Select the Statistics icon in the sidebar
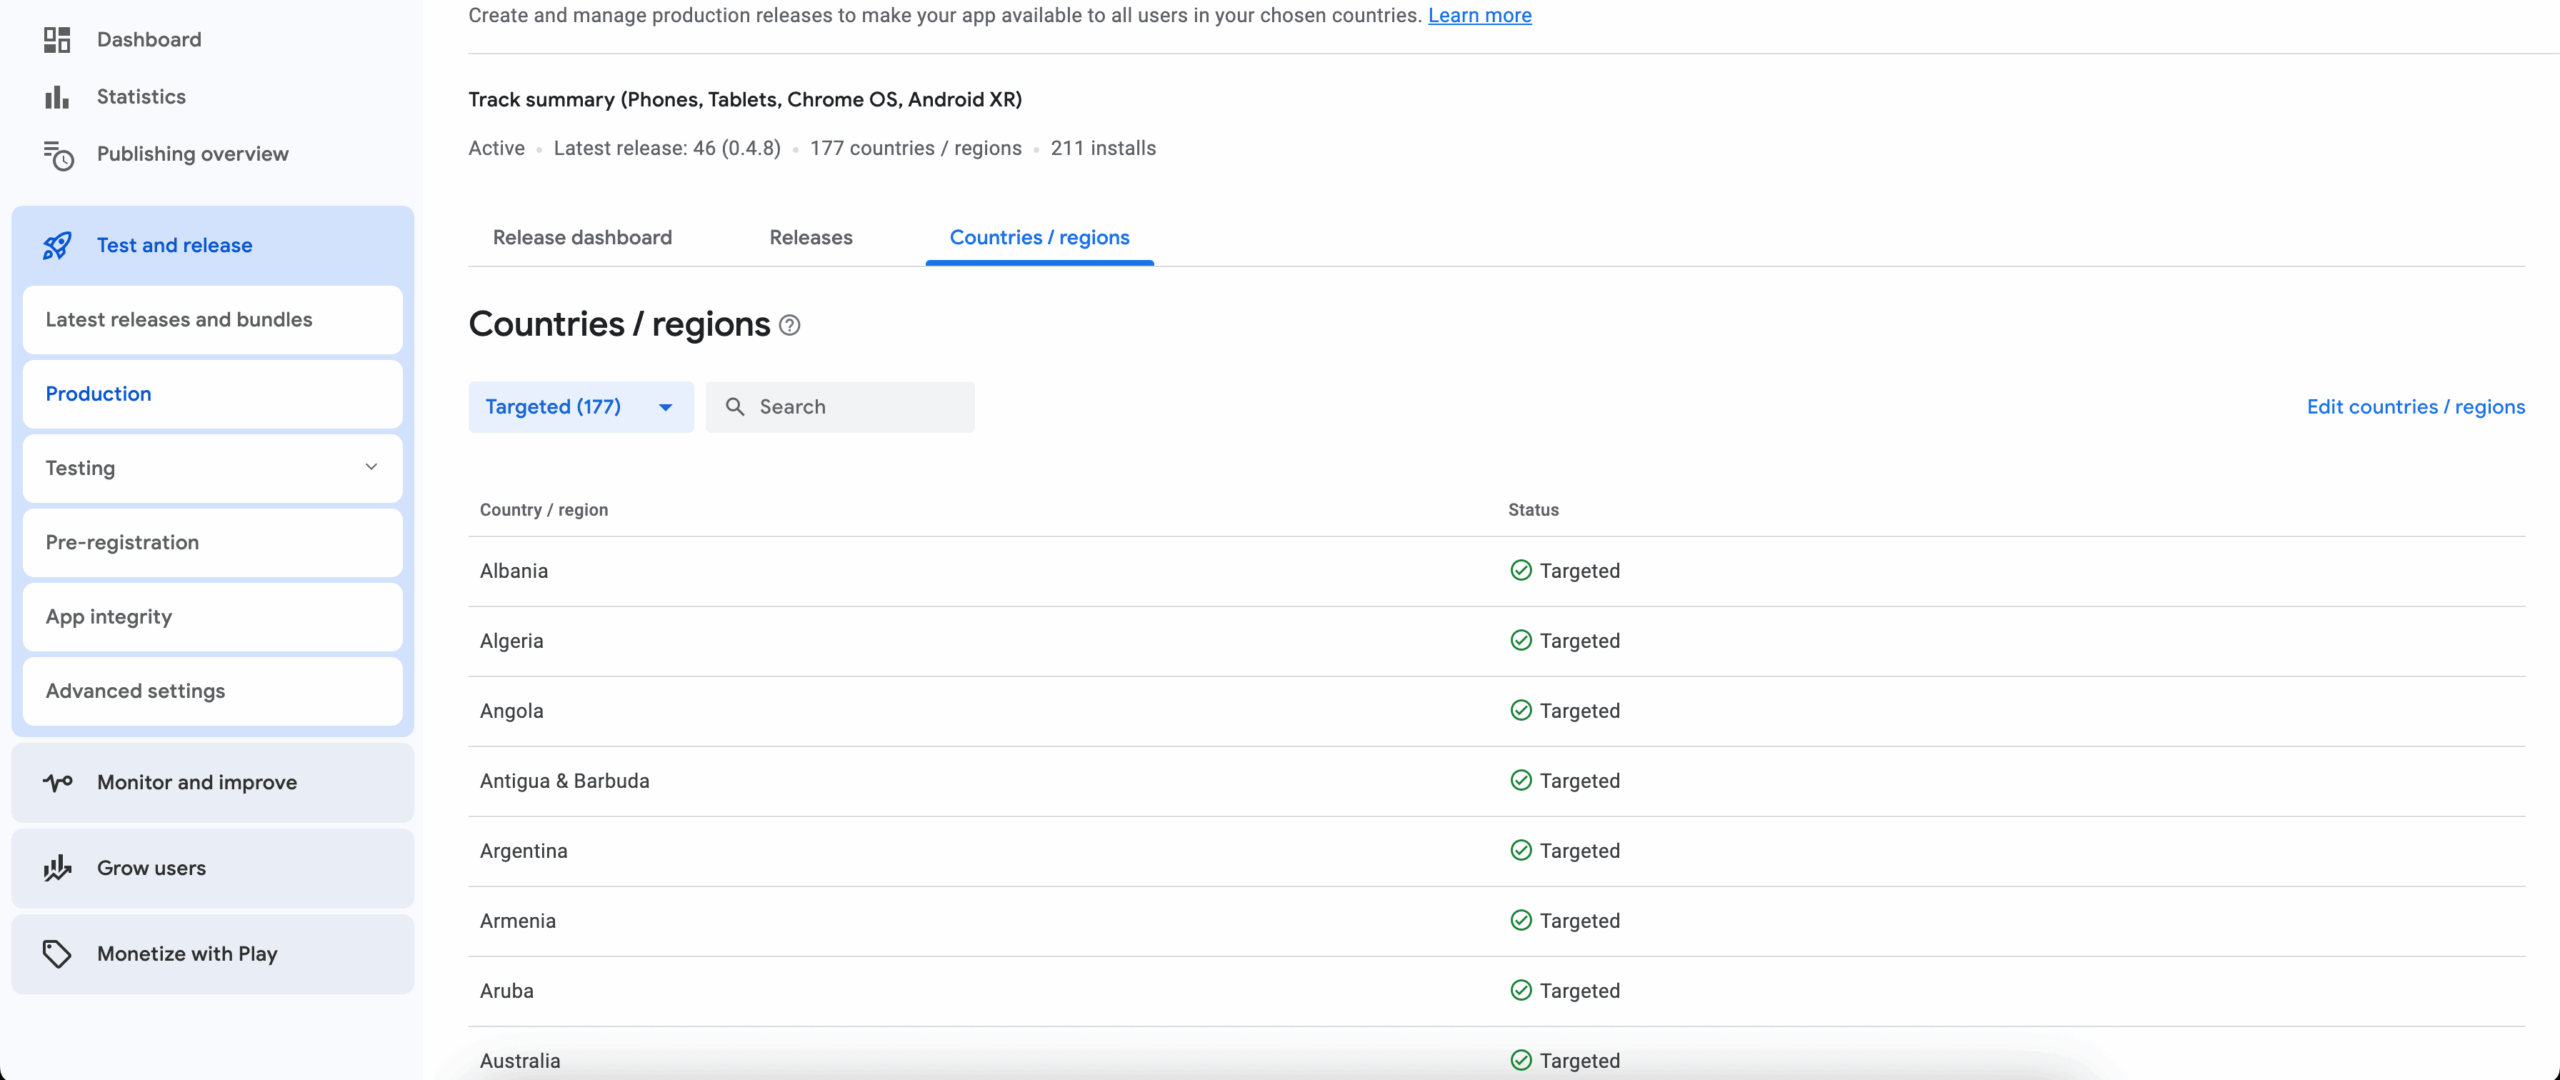 point(57,96)
